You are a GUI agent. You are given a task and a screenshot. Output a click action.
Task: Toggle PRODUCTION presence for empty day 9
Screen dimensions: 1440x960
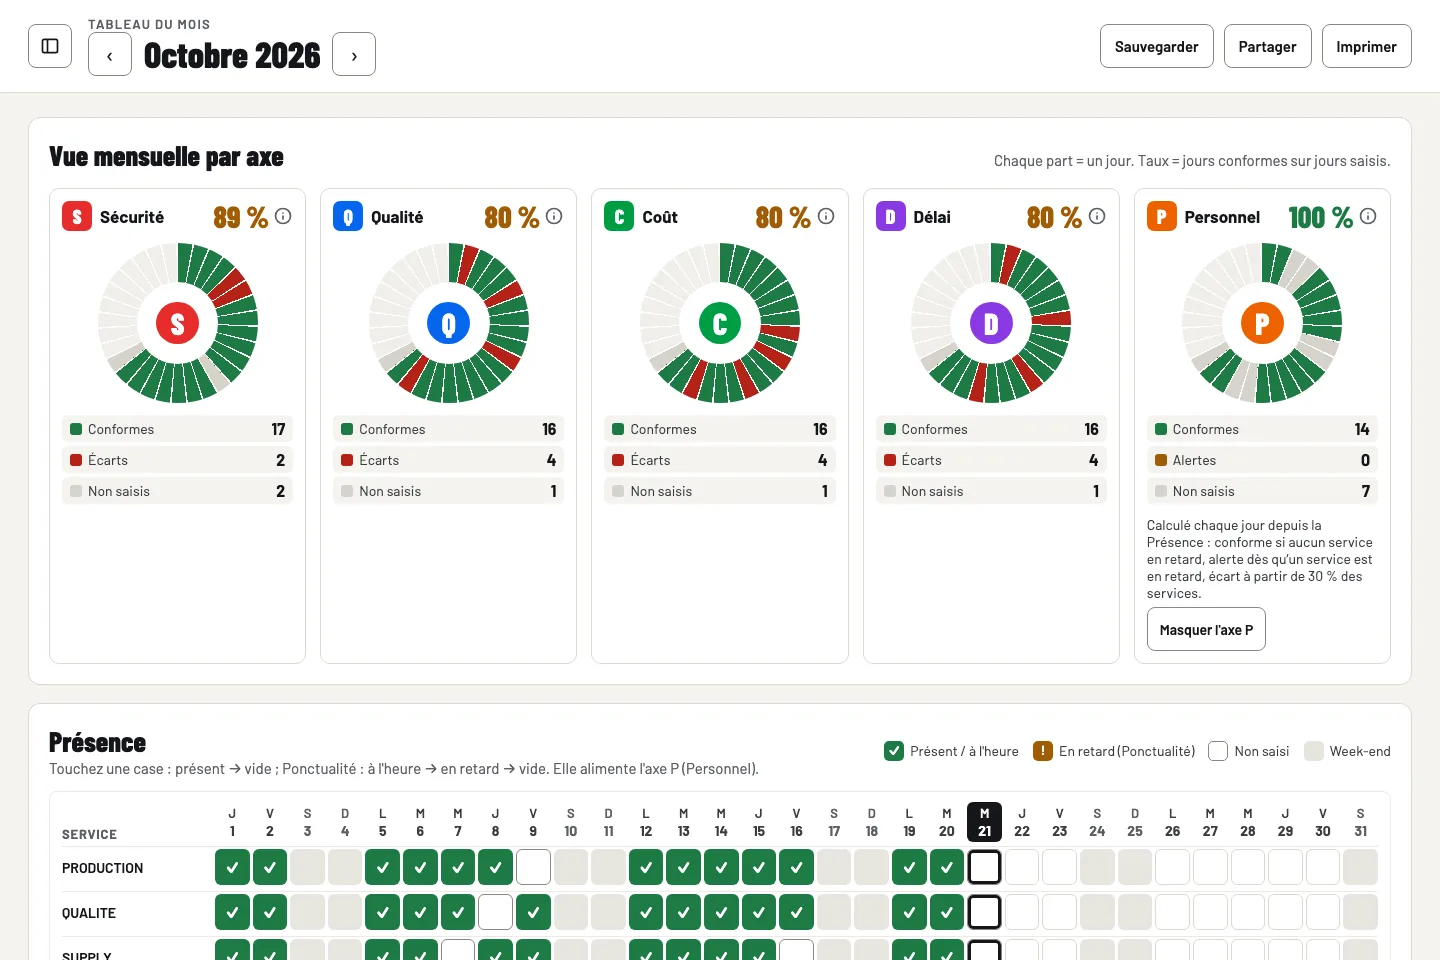click(x=533, y=867)
